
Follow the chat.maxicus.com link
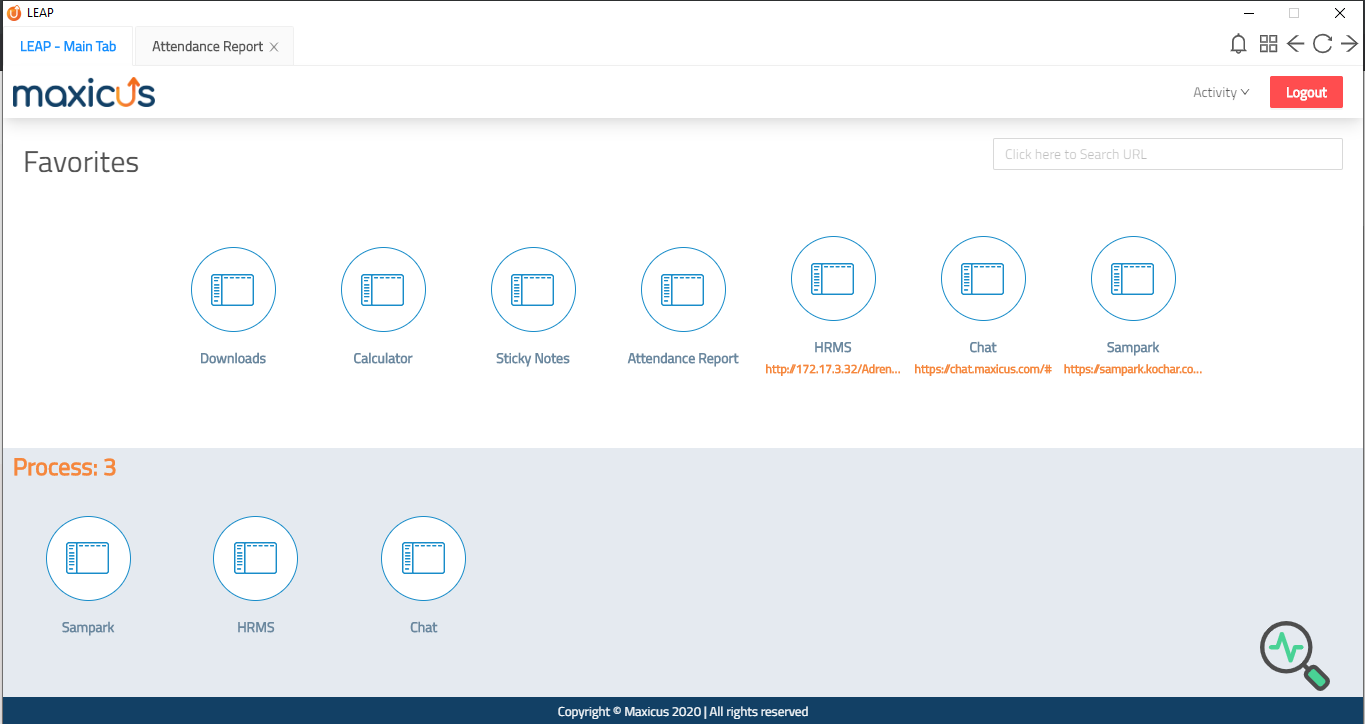pos(983,369)
